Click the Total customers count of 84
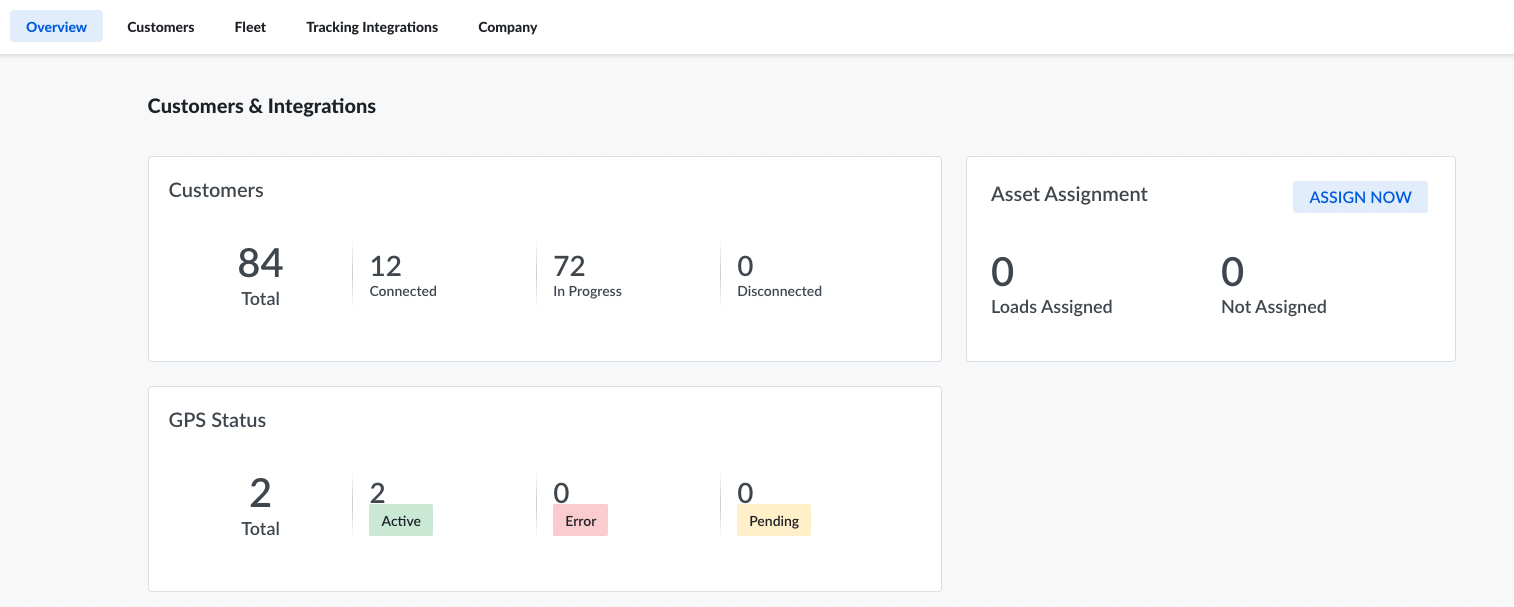 tap(260, 263)
